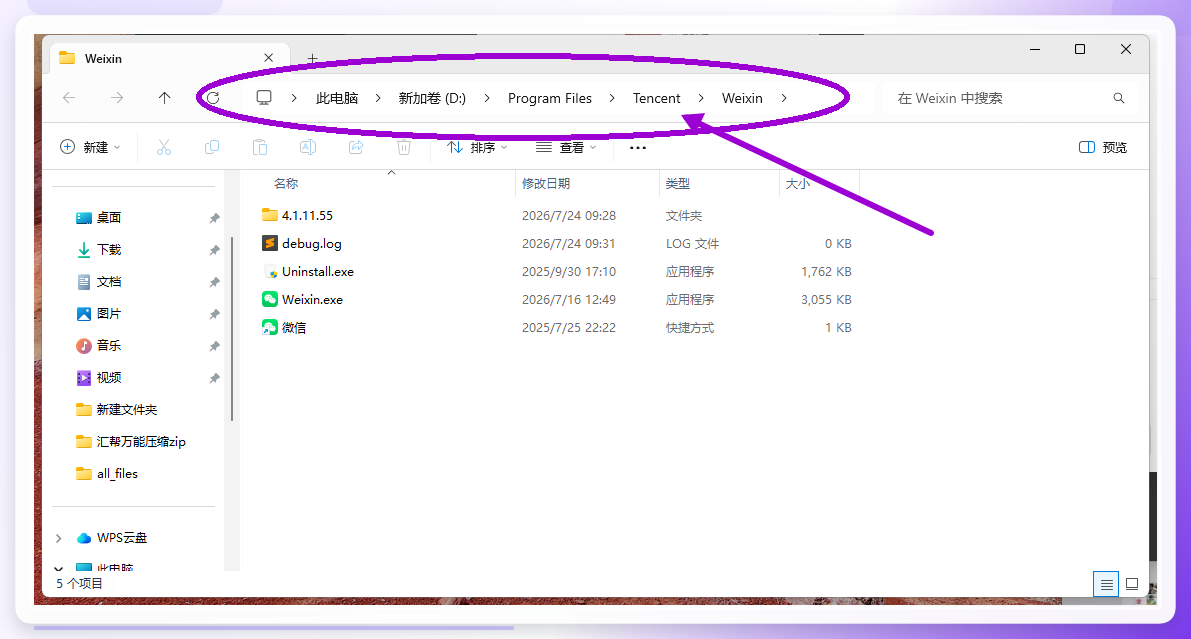Switch to details view icon in status bar
The height and width of the screenshot is (639, 1191).
[x=1106, y=584]
